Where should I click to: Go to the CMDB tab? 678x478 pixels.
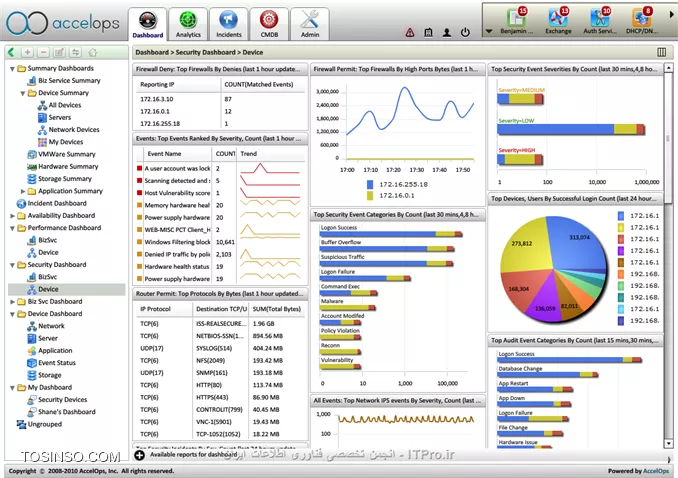(269, 24)
